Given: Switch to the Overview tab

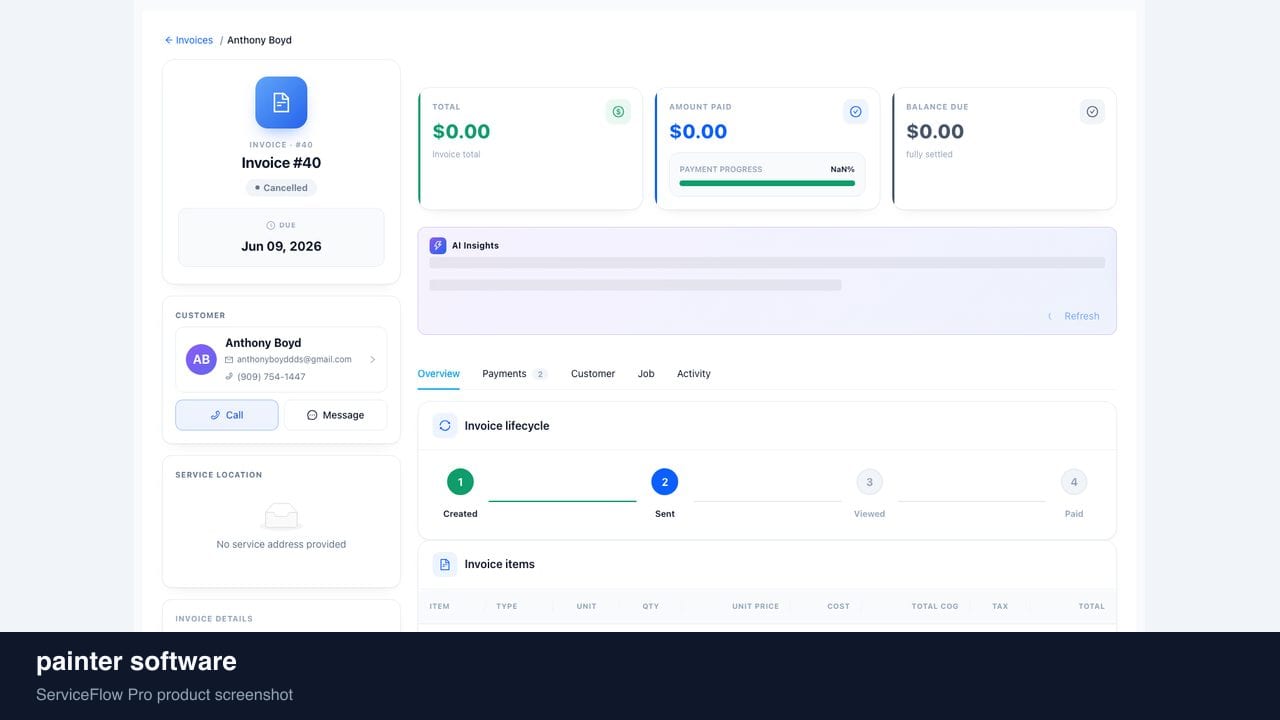Looking at the screenshot, I should click(438, 374).
